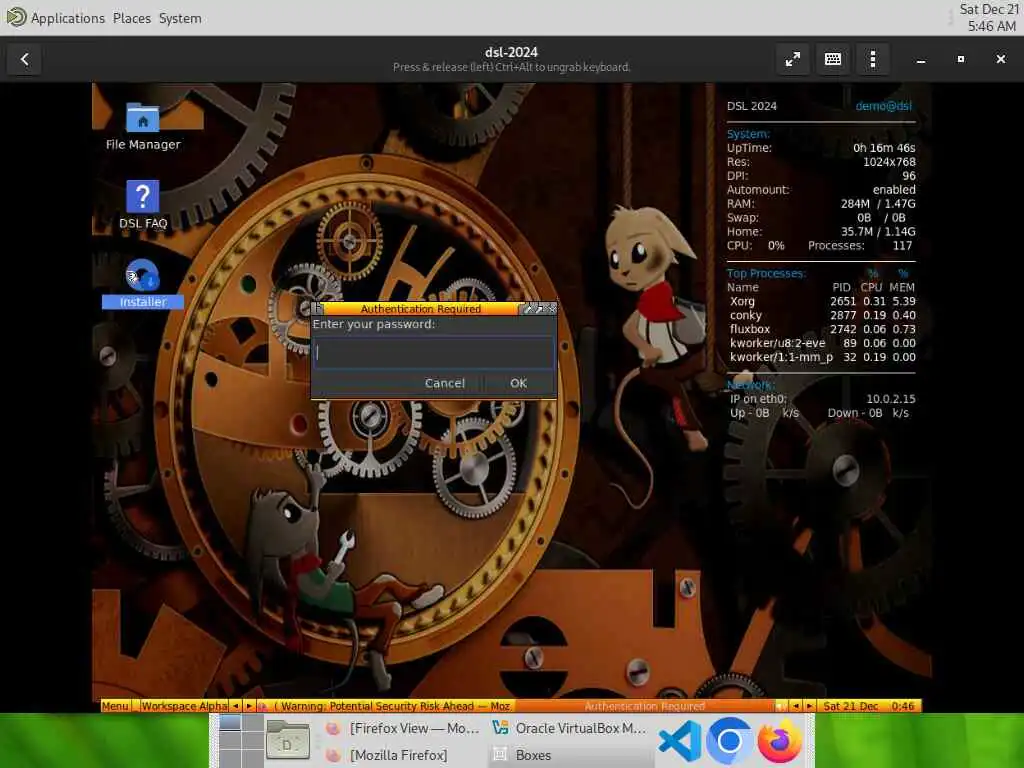The height and width of the screenshot is (768, 1024).
Task: Switch to previous workspace arrow beside Workspace Alpha
Action: [235, 706]
